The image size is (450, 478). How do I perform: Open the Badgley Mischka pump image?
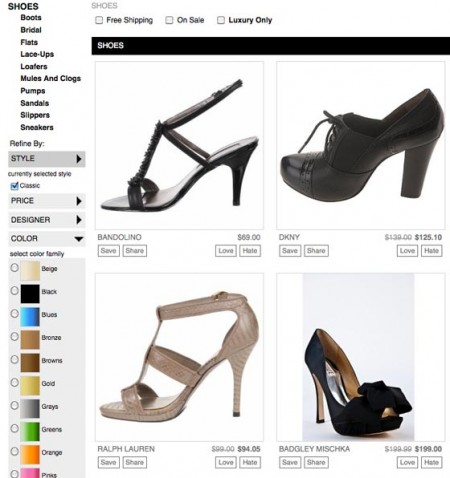pos(361,357)
